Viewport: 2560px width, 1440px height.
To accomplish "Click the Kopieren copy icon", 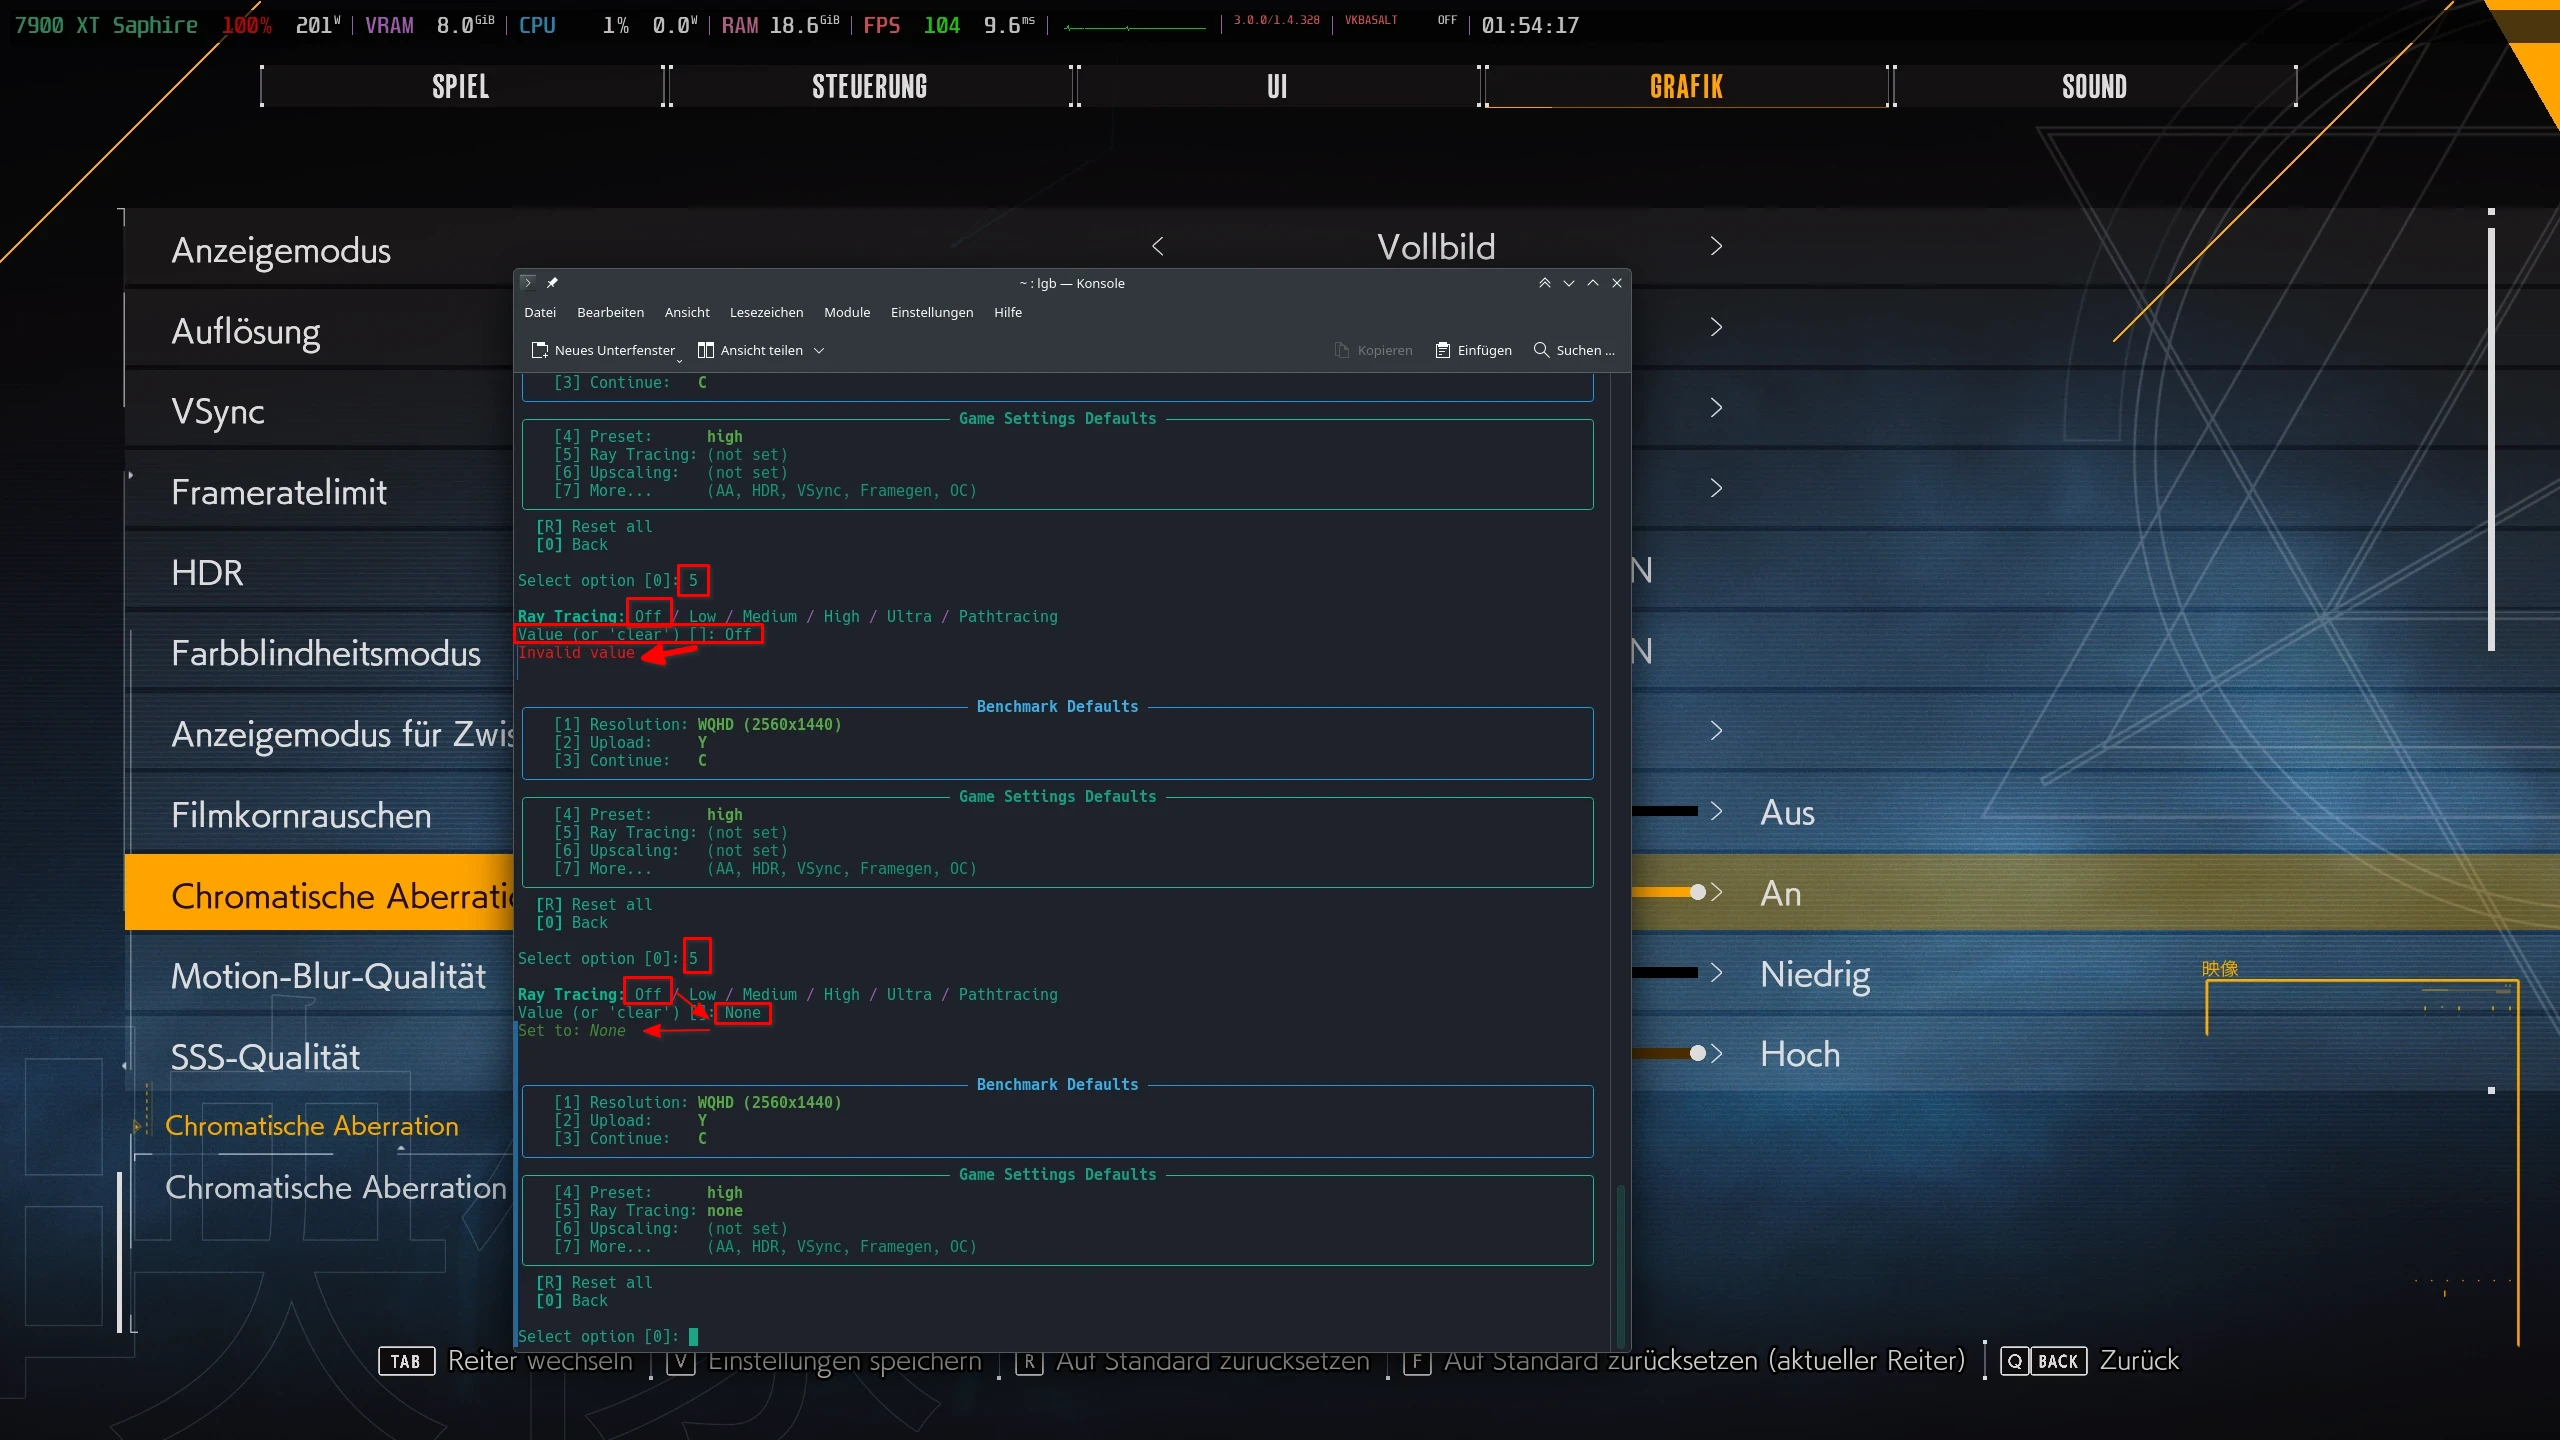I will [1342, 350].
